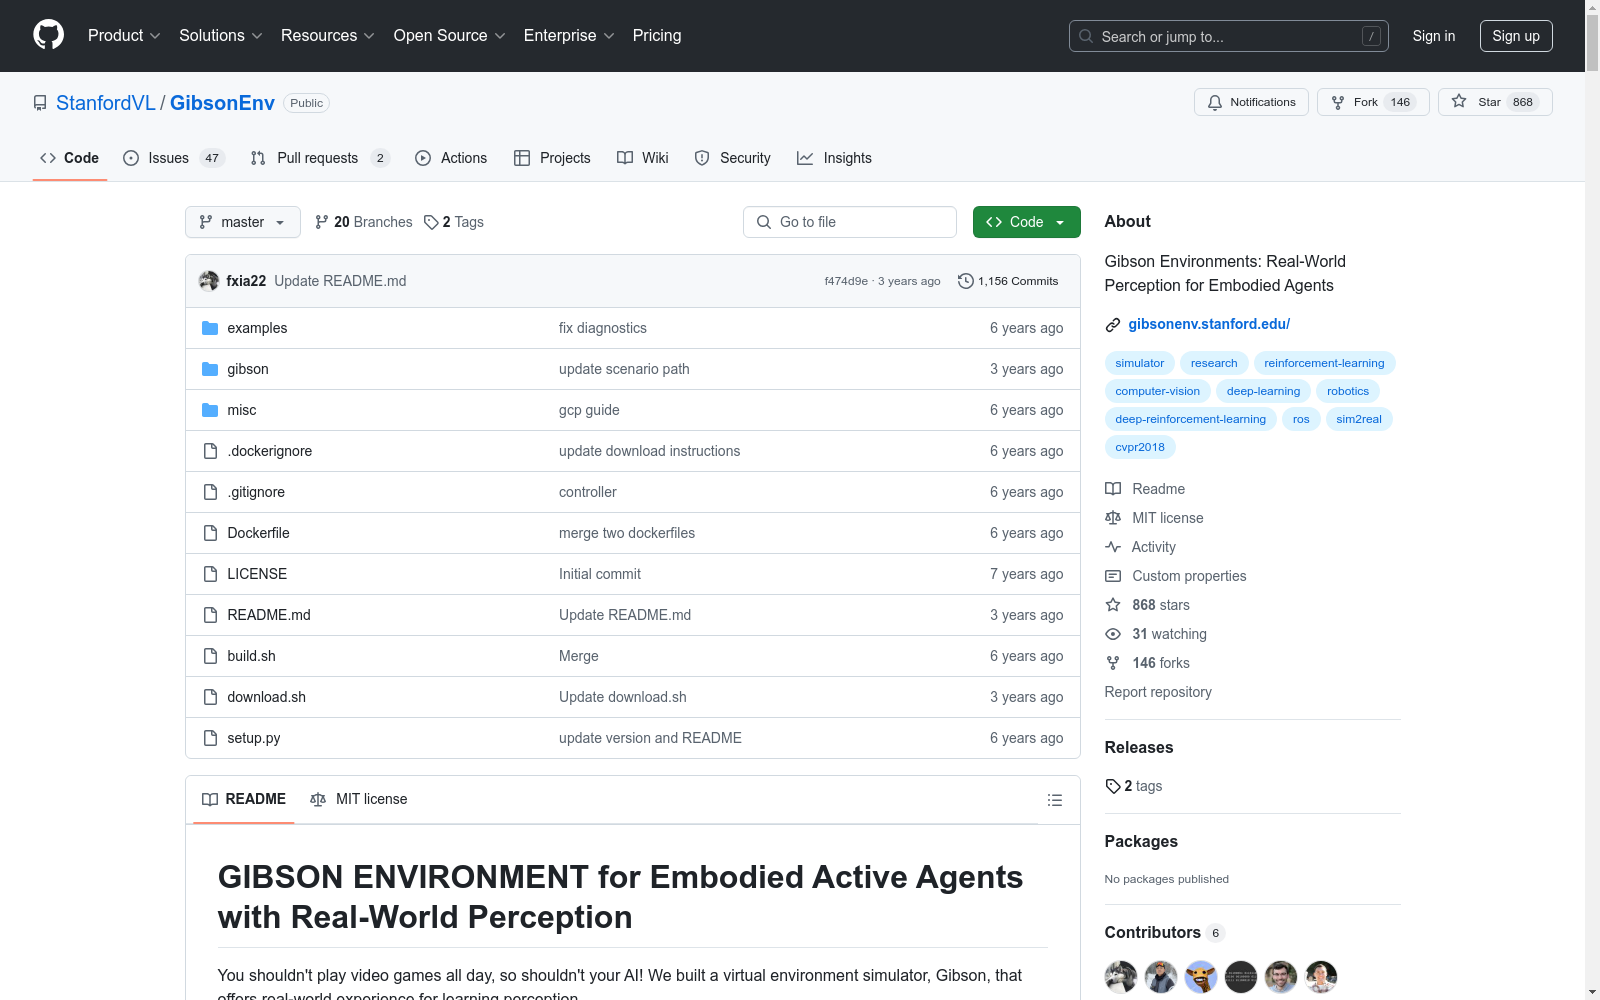
Task: Click the Go to file search field
Action: 850,222
